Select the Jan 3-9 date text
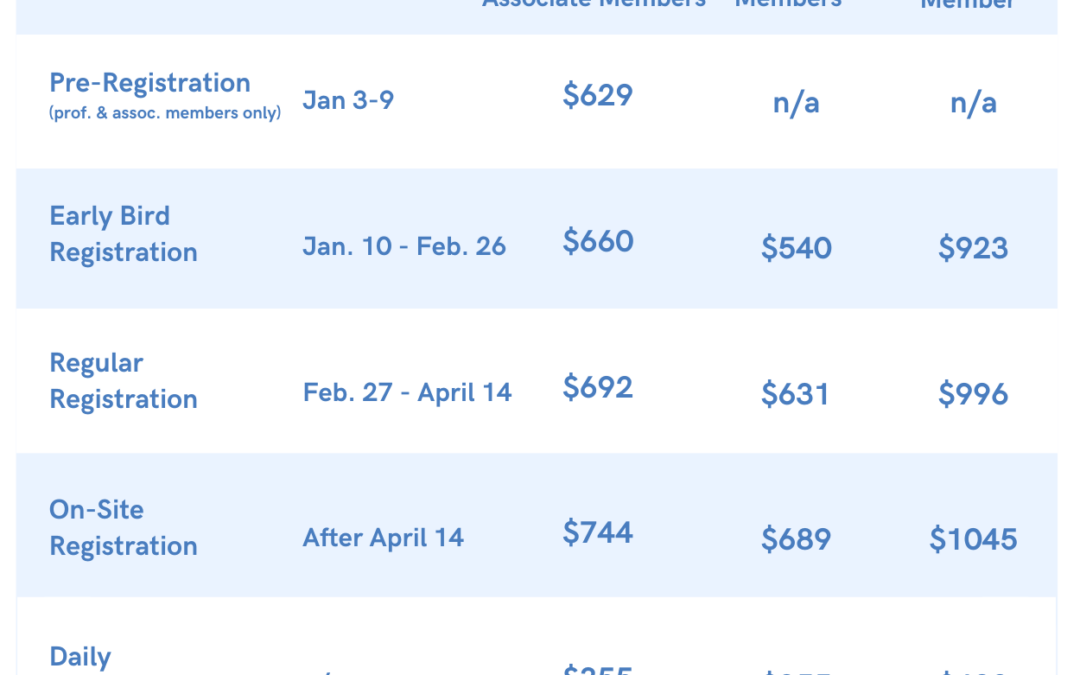The width and height of the screenshot is (1080, 675). [348, 101]
